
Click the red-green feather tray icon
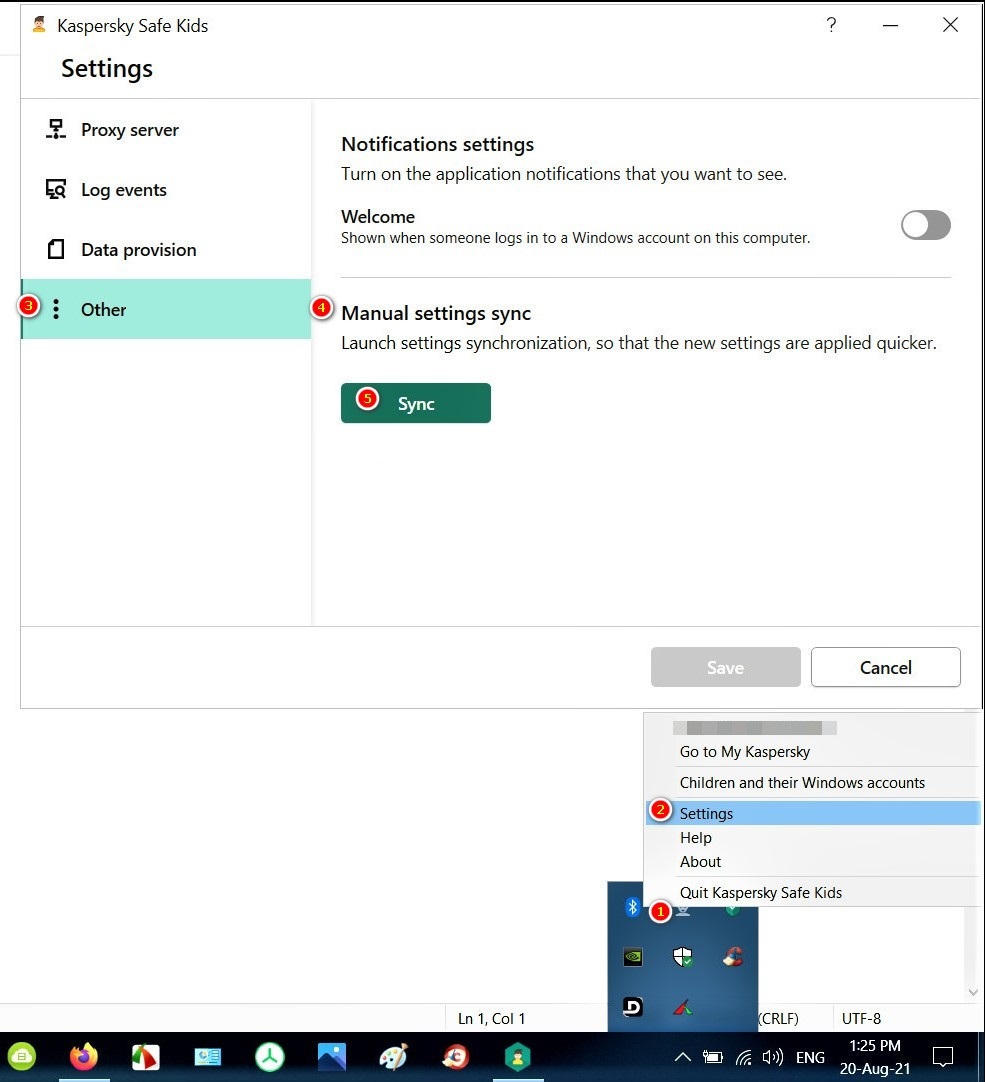coord(683,1007)
